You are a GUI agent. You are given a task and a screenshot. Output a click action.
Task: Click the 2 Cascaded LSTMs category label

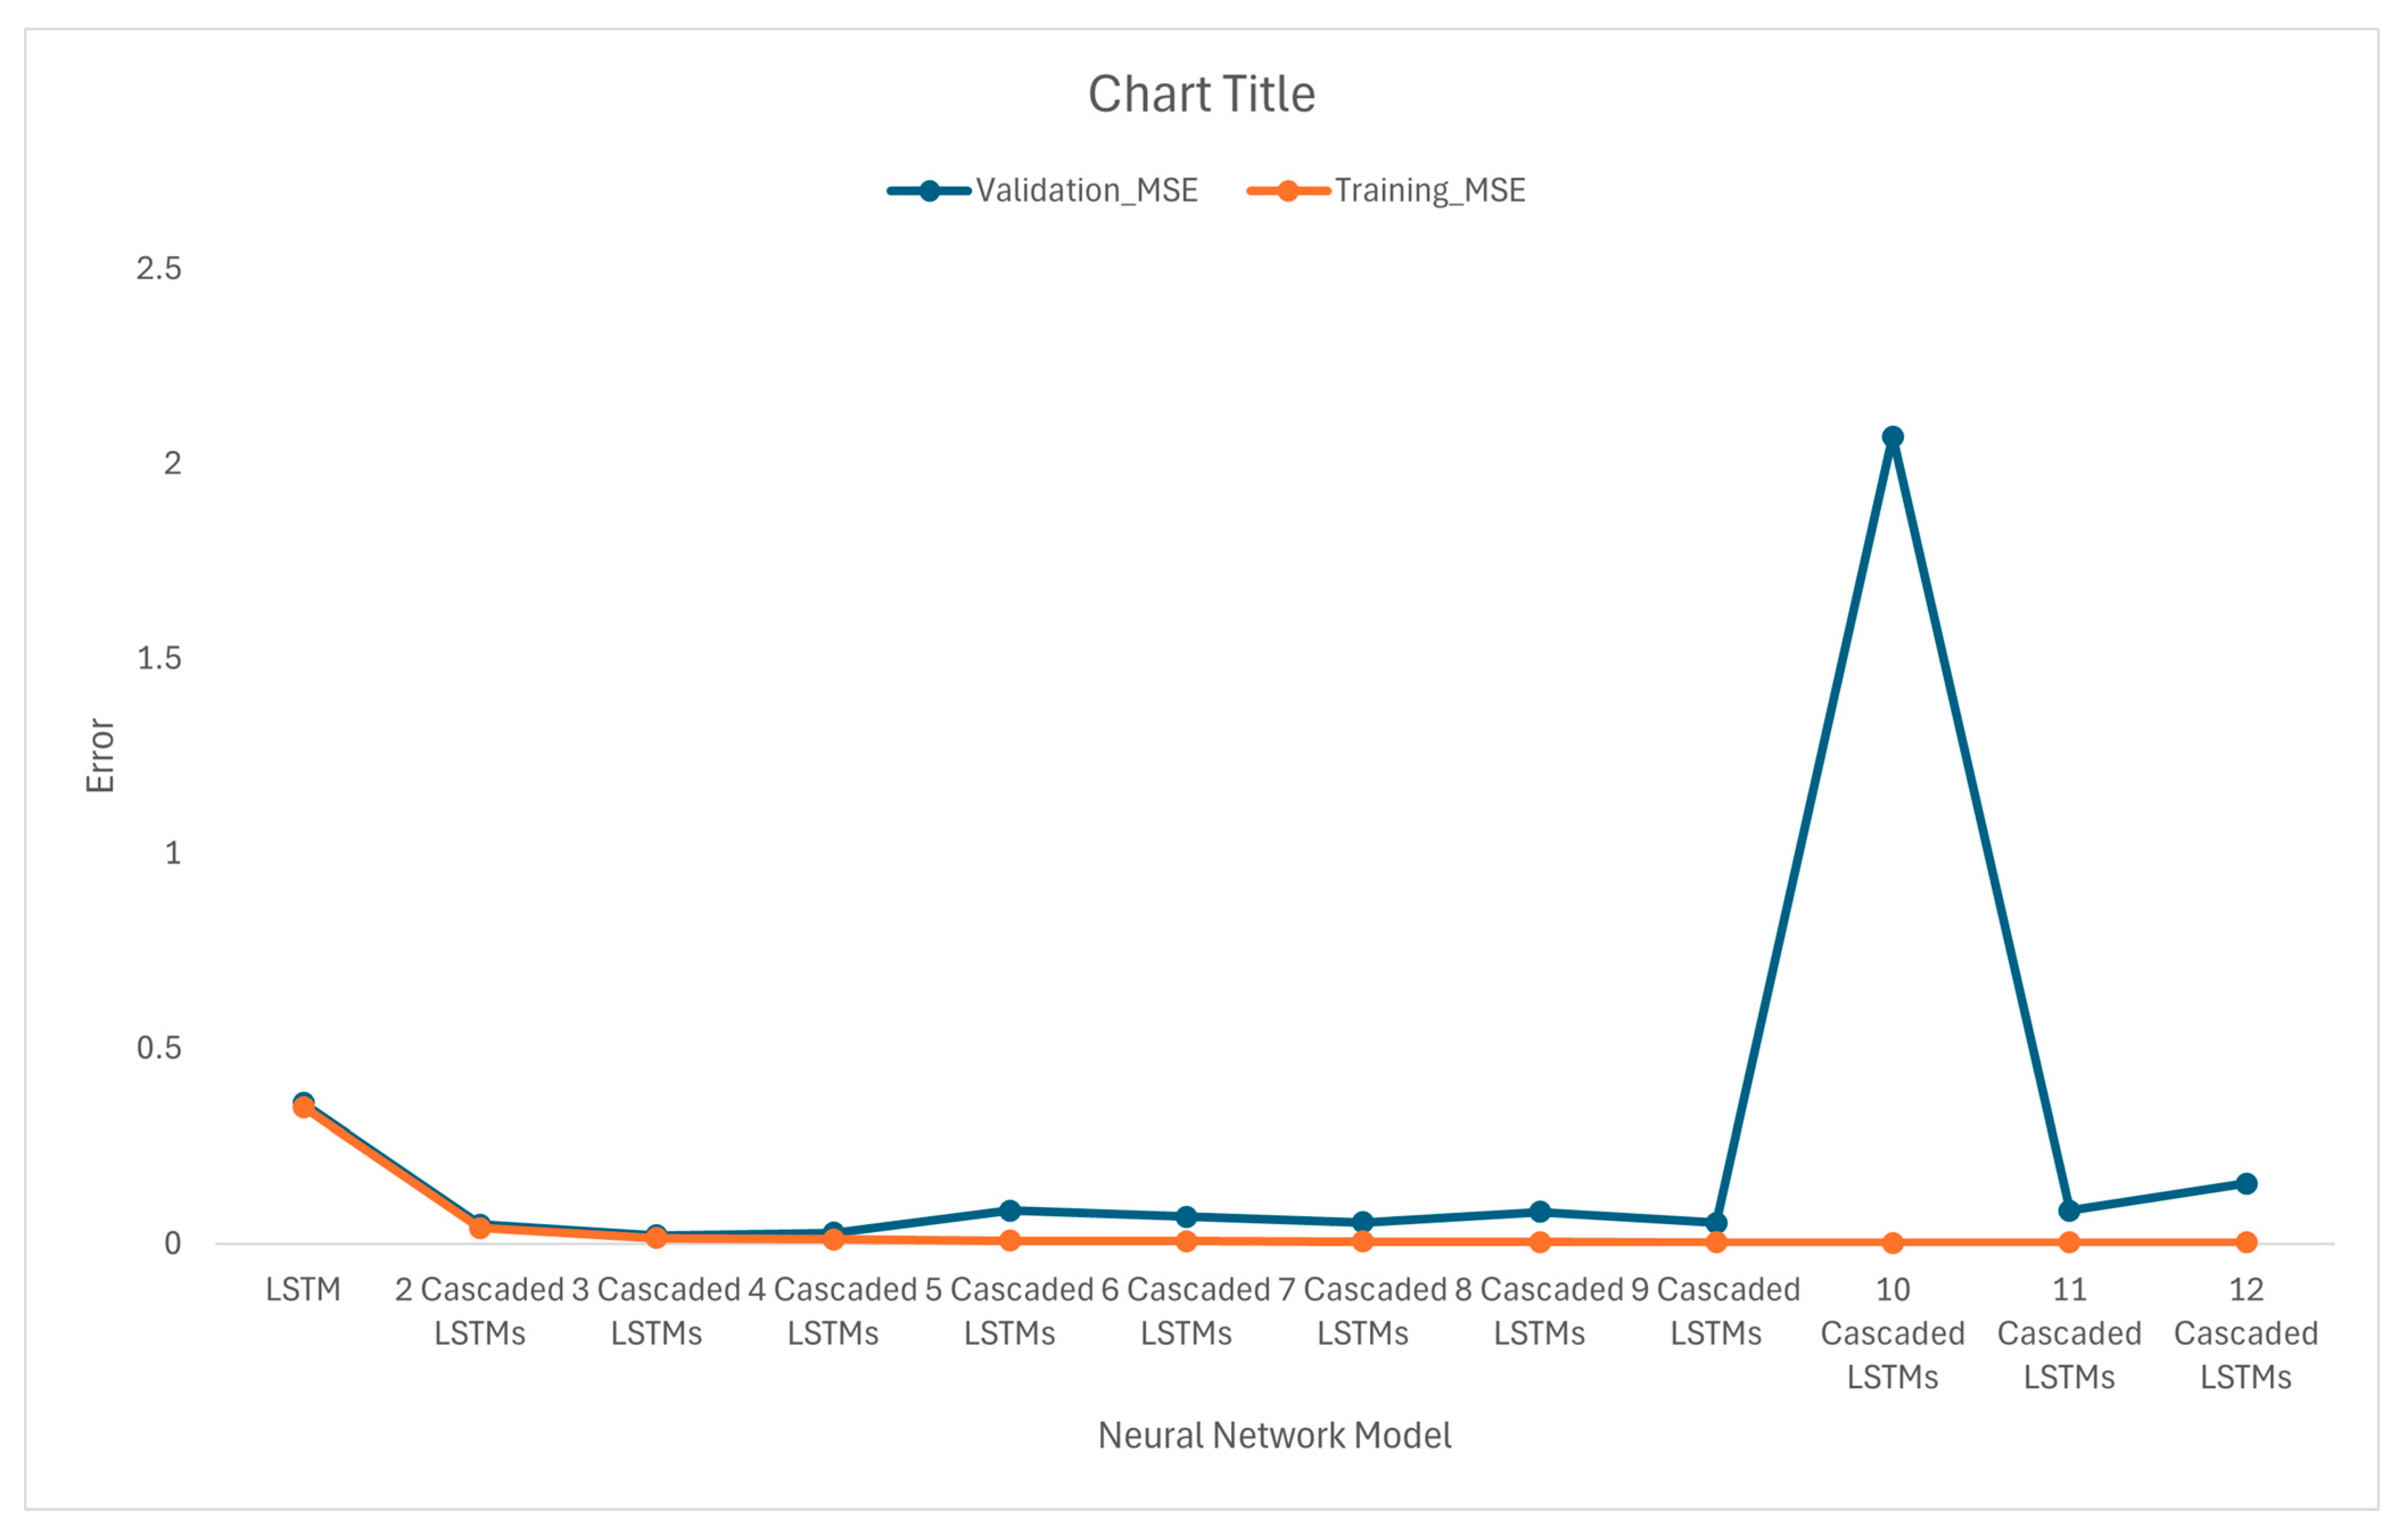tap(480, 1310)
